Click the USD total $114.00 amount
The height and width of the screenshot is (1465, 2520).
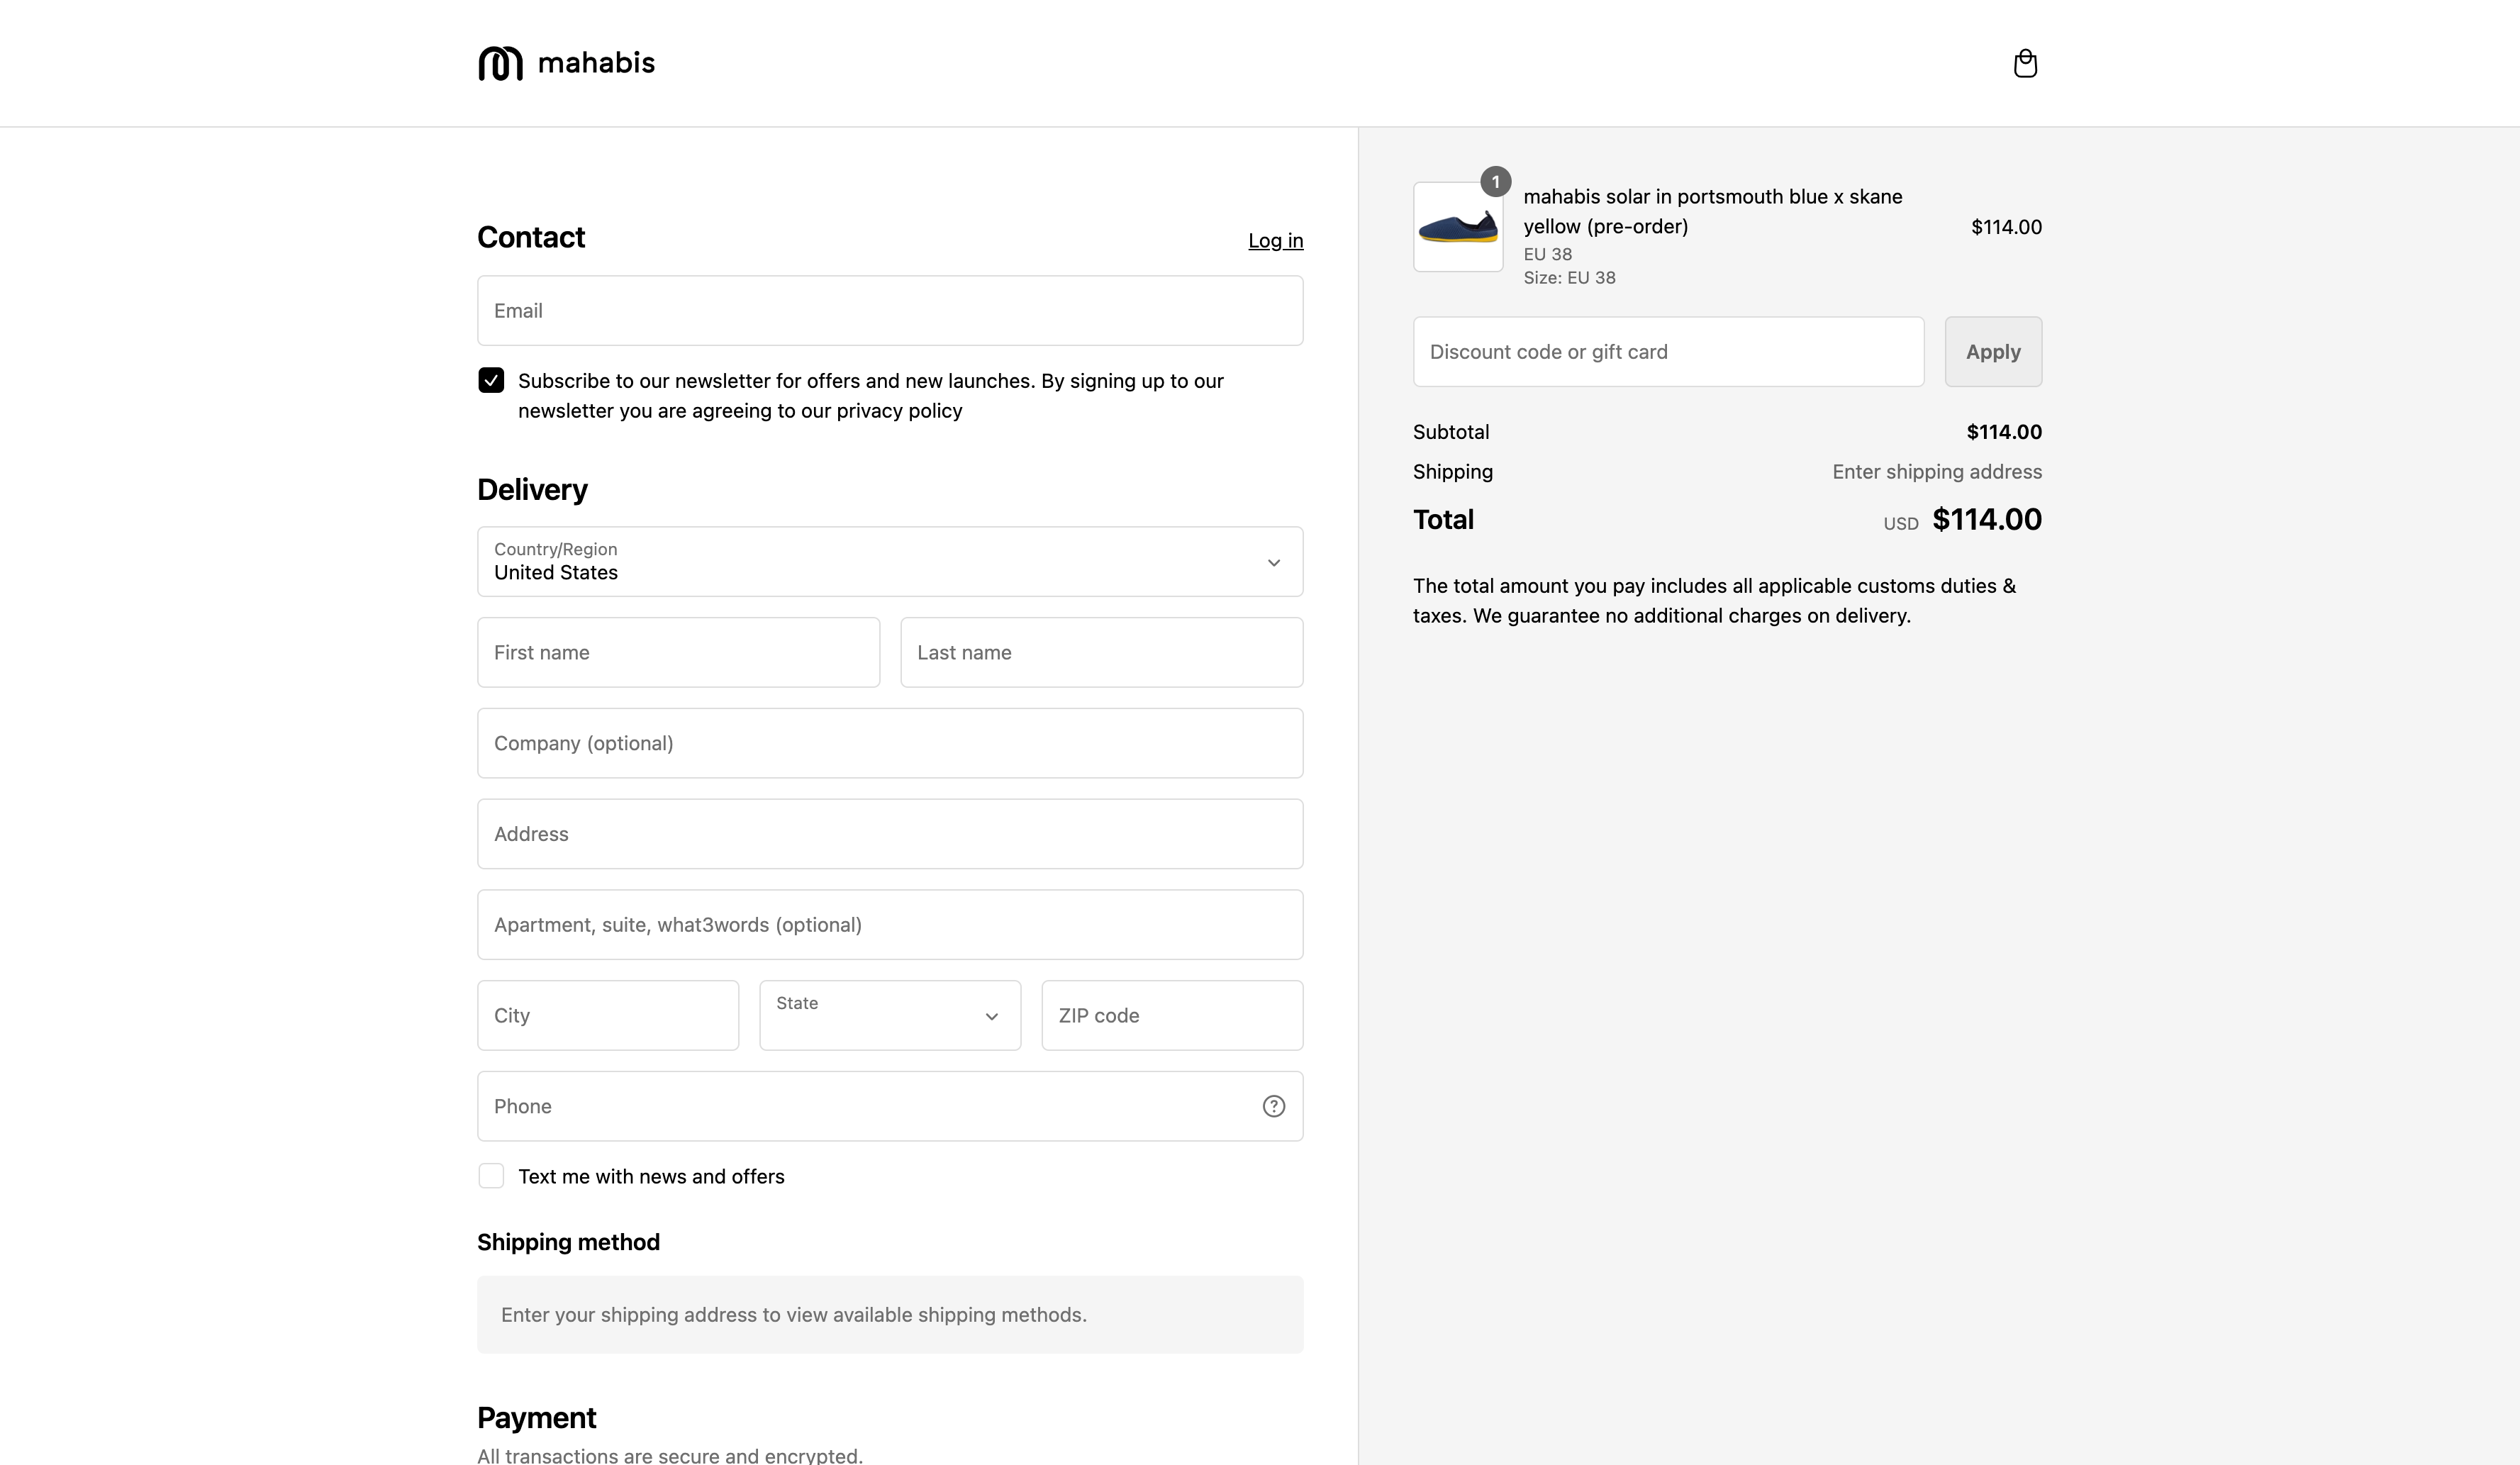coord(1987,520)
